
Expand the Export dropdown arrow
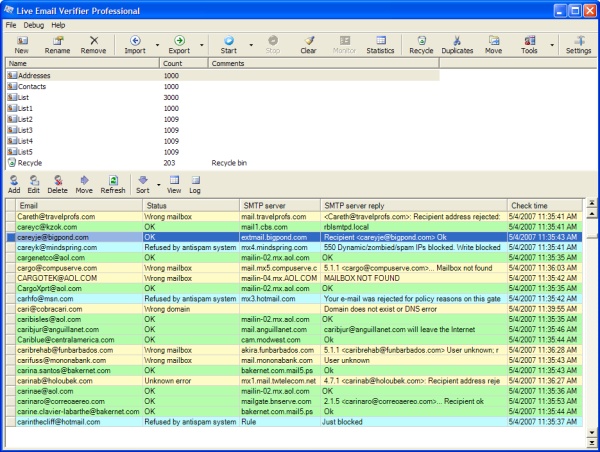click(x=202, y=45)
